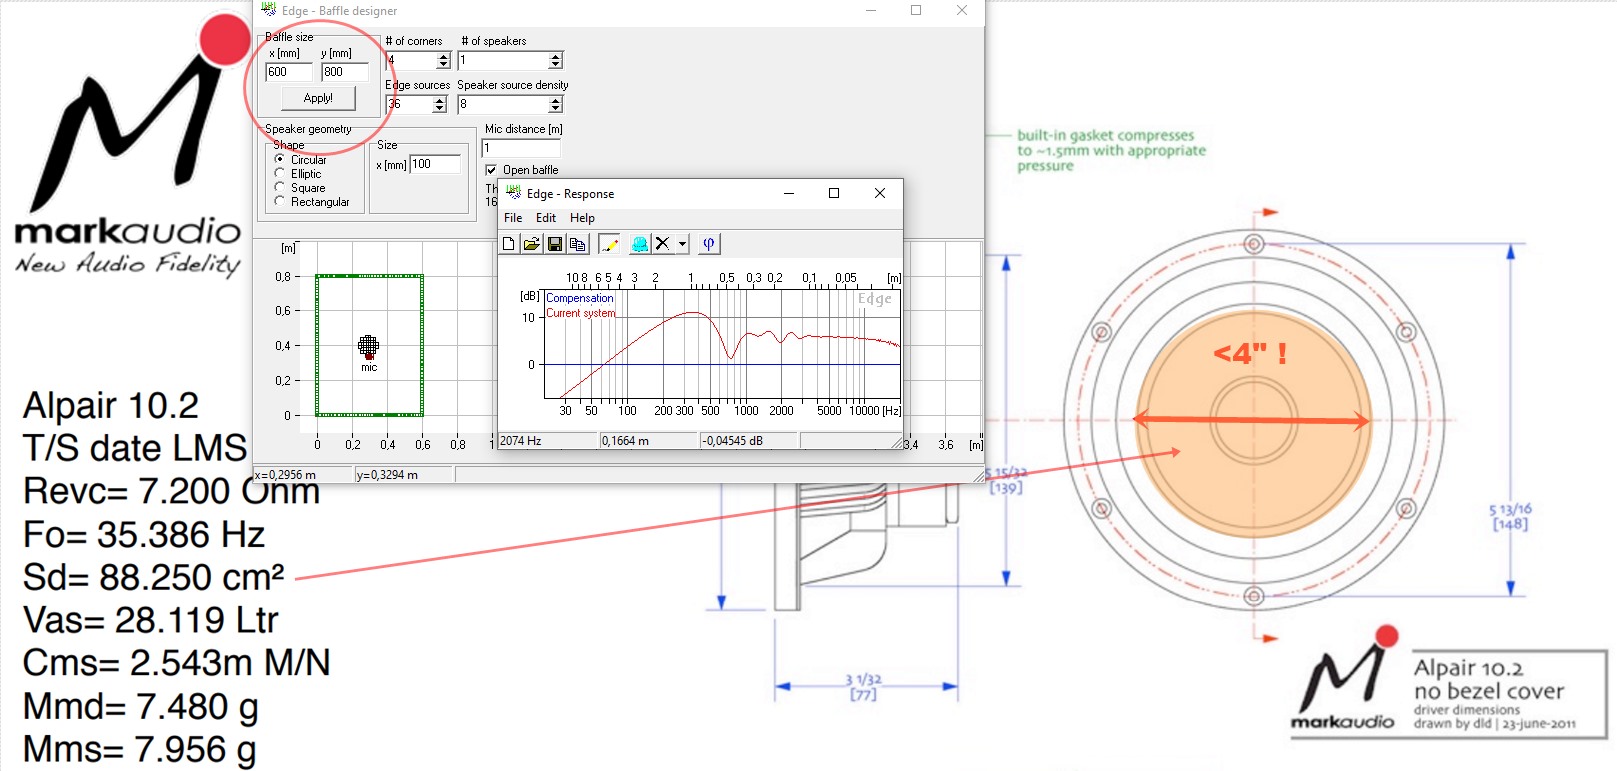Click the speaker Size x [mm] field
Viewport: 1617px width, 771px height.
(436, 164)
